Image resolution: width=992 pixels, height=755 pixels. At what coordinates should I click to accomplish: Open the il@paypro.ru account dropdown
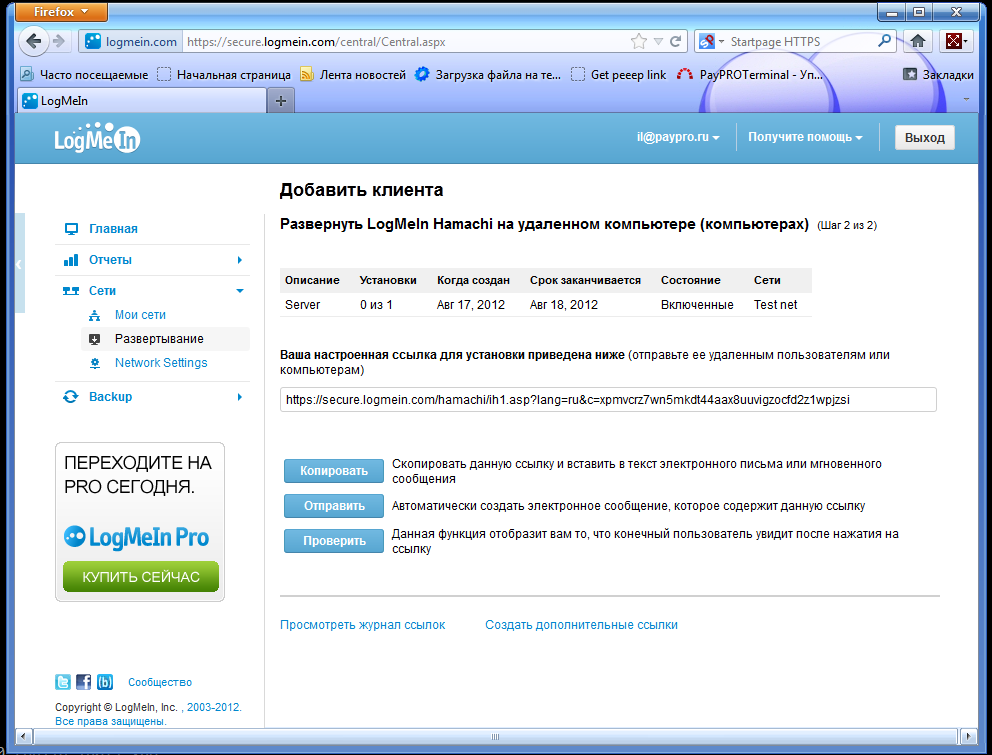pyautogui.click(x=678, y=137)
